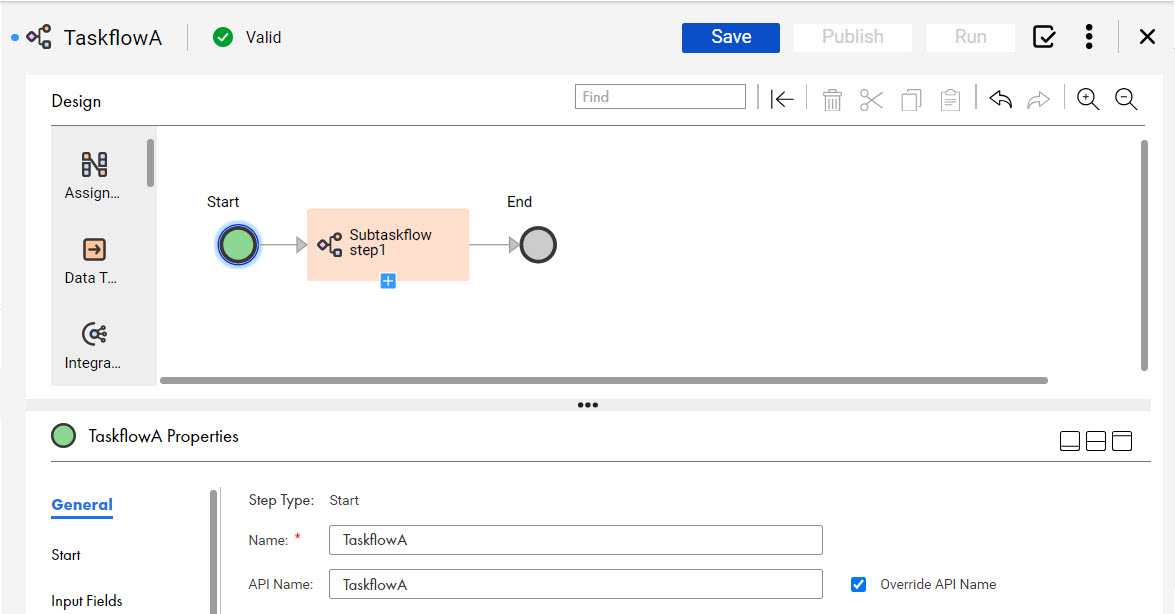The height and width of the screenshot is (614, 1175).
Task: Click the Copy icon in design toolbar
Action: click(x=911, y=100)
